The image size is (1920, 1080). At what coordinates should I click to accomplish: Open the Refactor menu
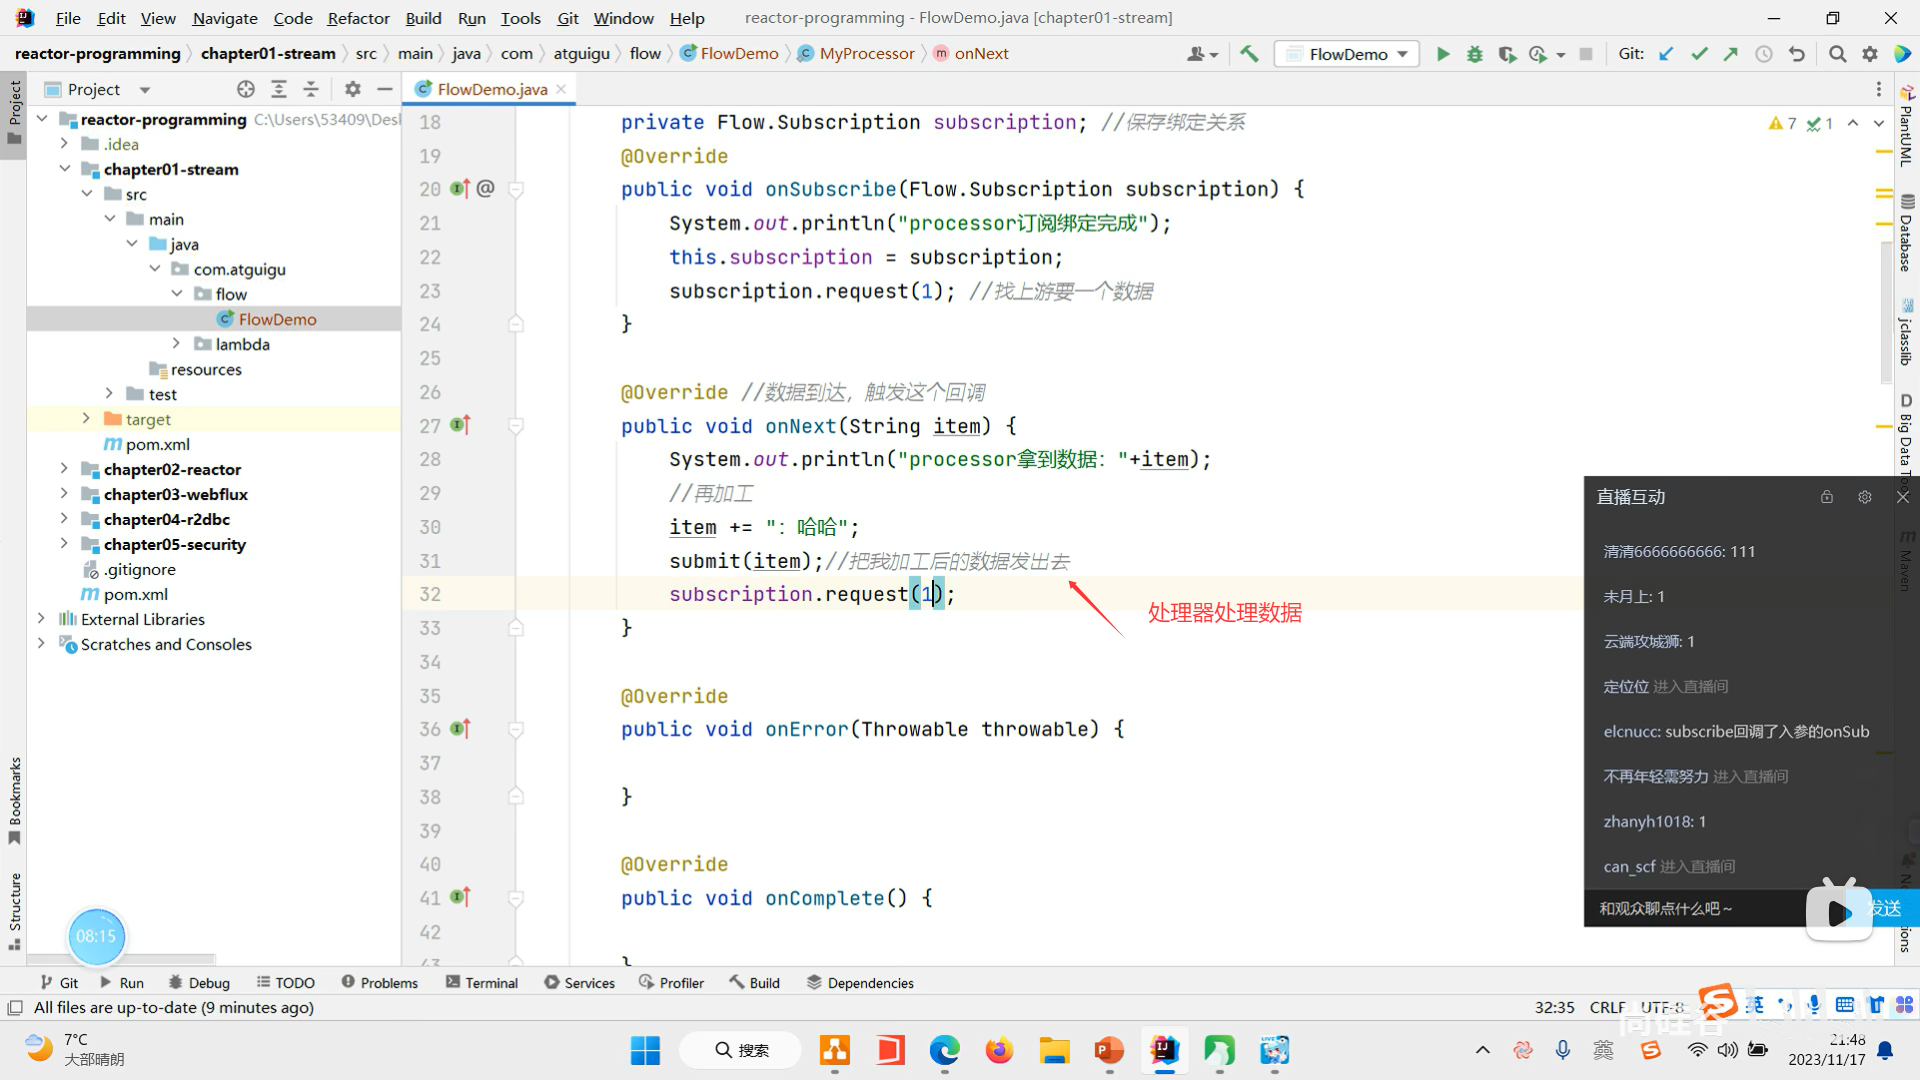tap(358, 18)
